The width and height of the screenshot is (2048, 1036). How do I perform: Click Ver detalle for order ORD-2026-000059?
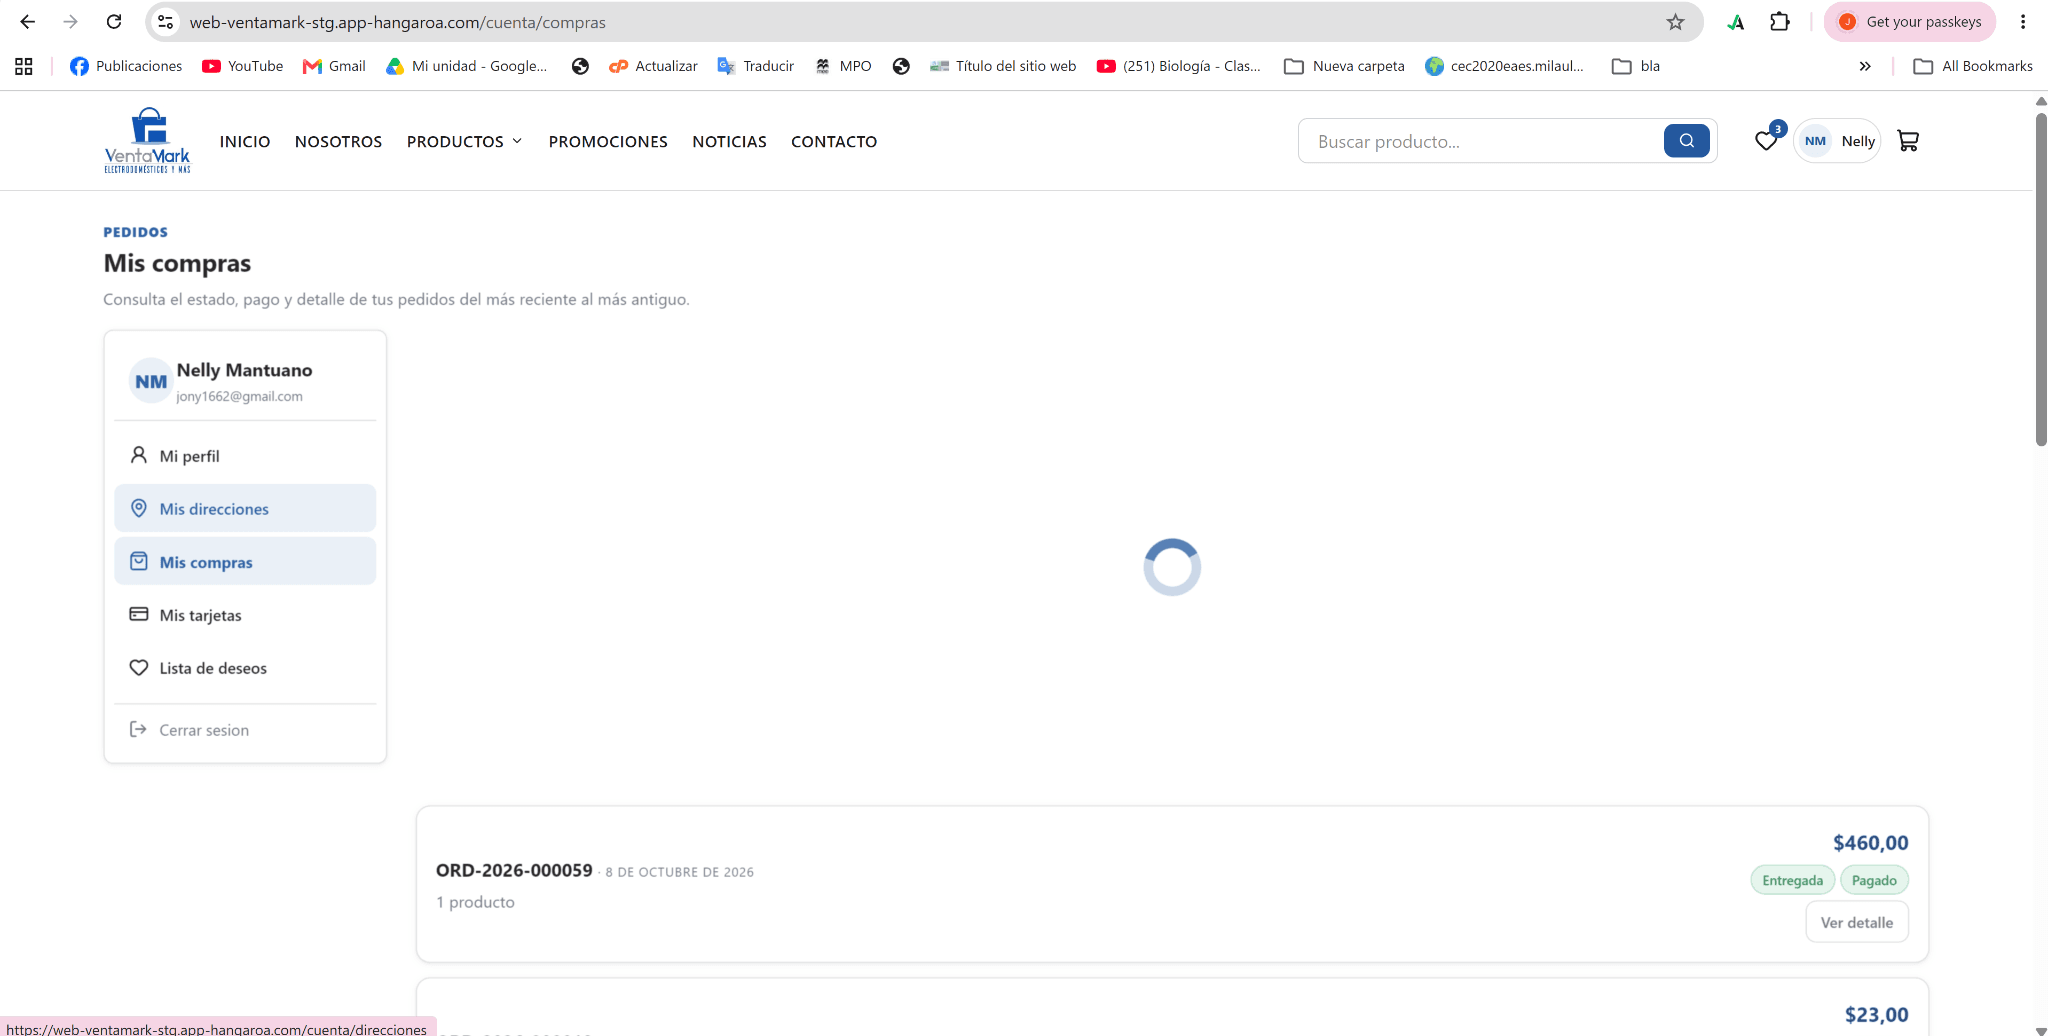click(1857, 922)
